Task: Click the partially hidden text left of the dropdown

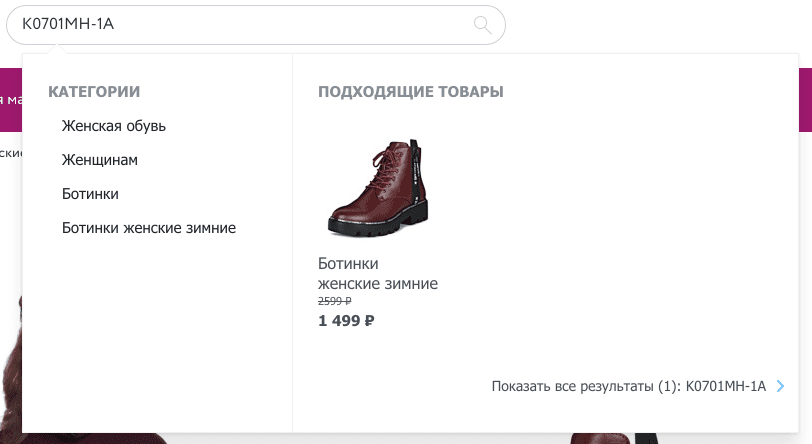Action: pos(11,153)
